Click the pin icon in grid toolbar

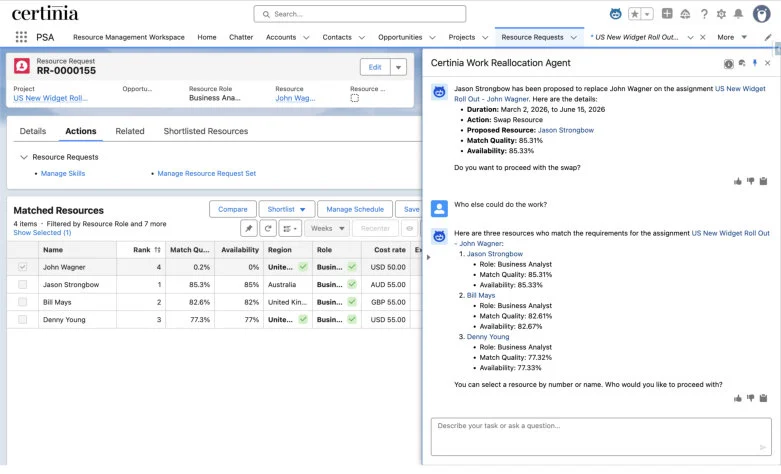(x=249, y=228)
